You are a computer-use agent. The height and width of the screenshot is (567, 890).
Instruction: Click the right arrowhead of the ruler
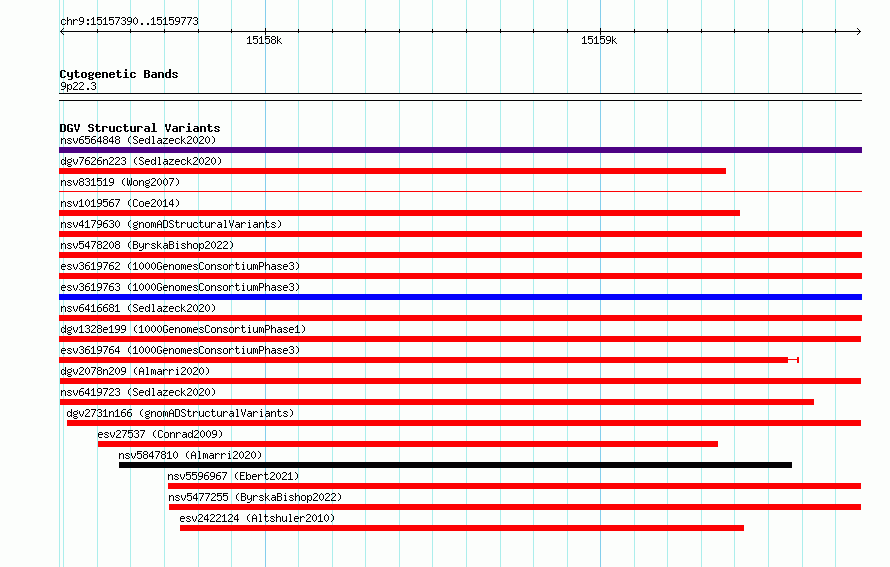tap(858, 31)
